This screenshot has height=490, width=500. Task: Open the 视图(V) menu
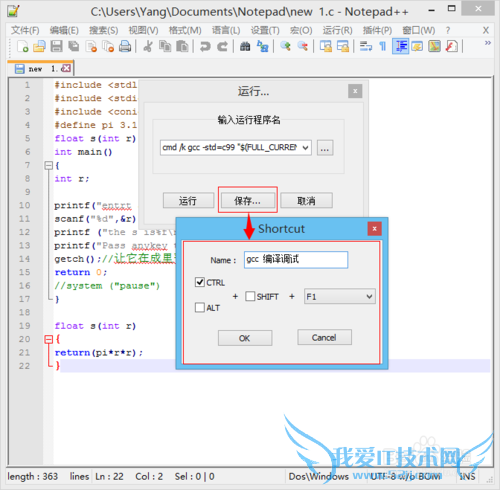[x=144, y=31]
